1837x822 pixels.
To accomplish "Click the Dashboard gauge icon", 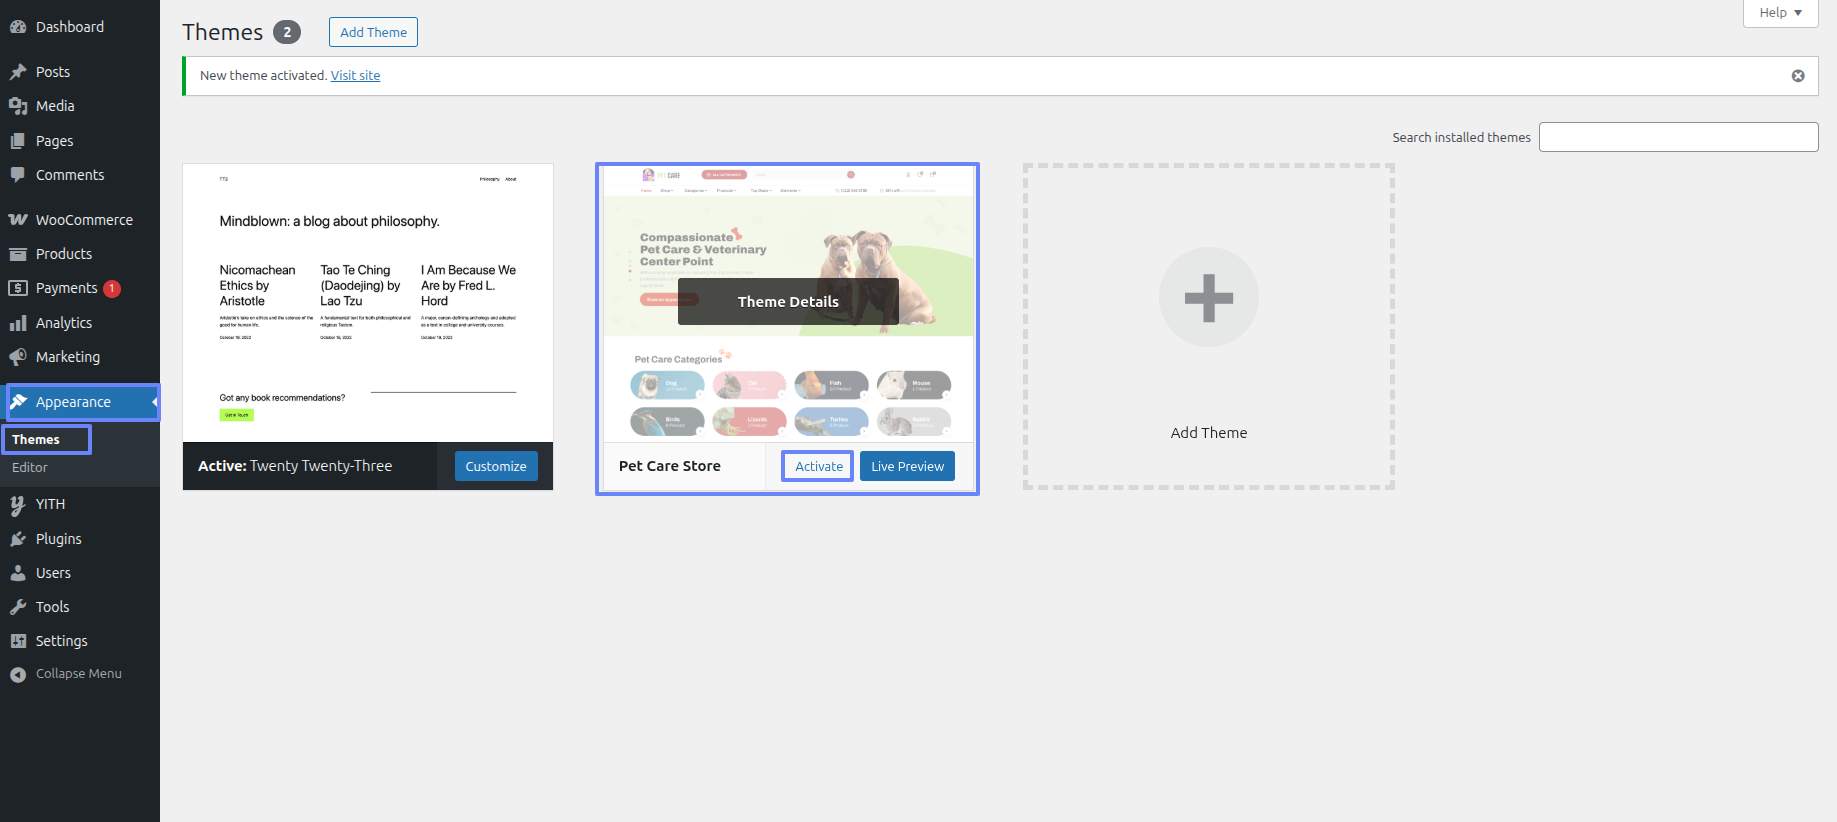I will pos(18,27).
